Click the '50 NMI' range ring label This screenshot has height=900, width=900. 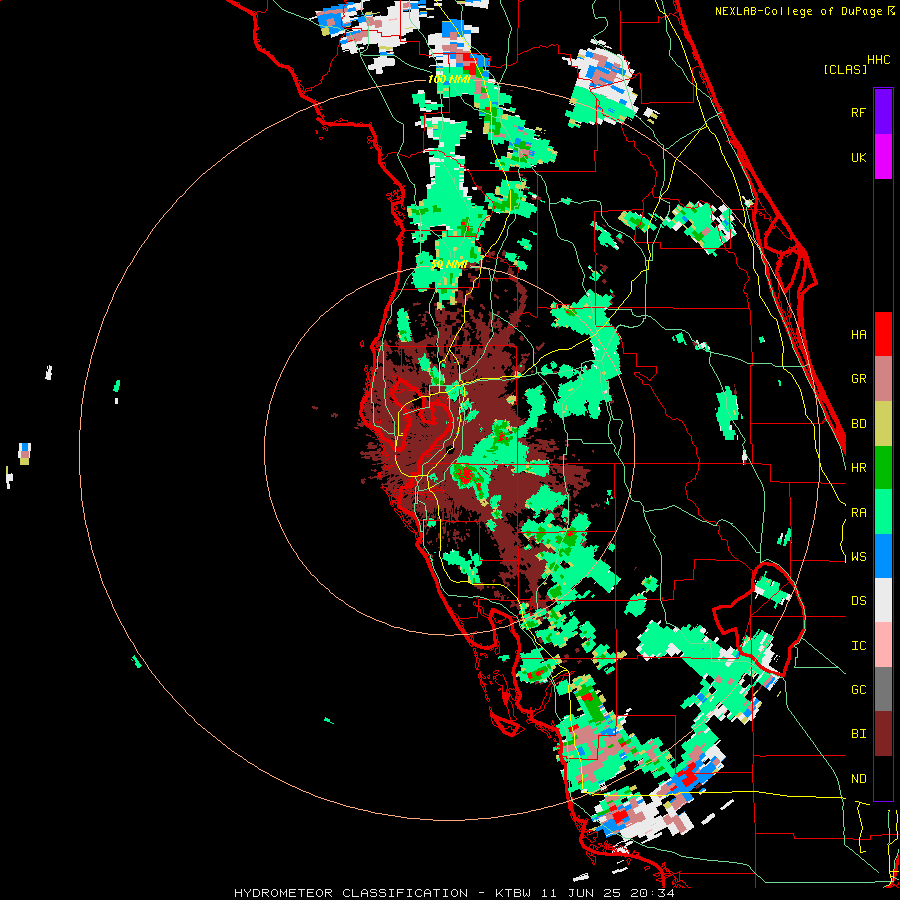pyautogui.click(x=449, y=264)
